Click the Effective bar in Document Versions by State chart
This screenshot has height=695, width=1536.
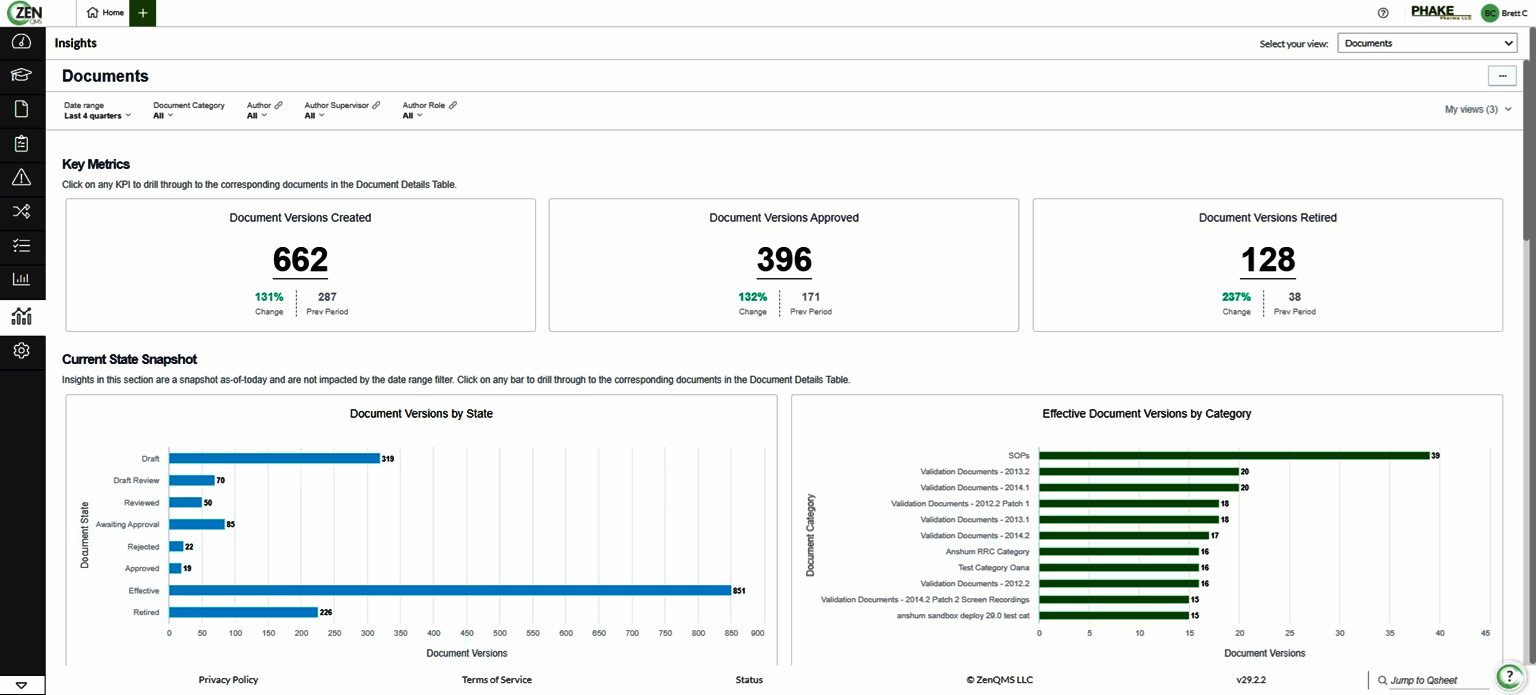click(x=450, y=590)
